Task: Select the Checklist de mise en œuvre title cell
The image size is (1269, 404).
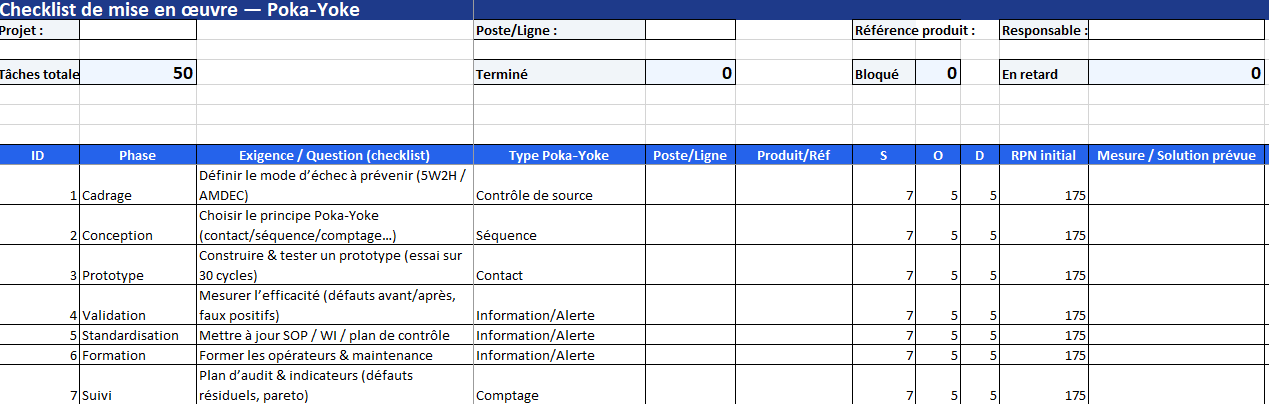Action: (x=180, y=10)
